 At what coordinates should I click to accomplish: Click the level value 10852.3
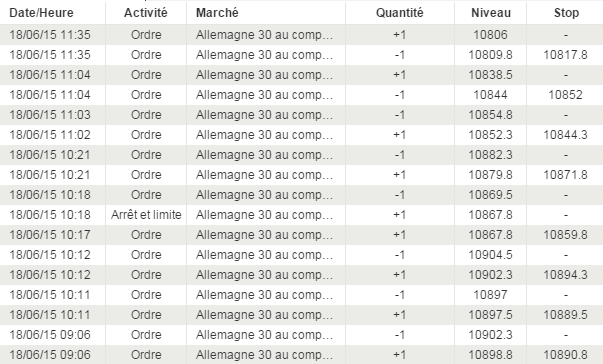[490, 135]
